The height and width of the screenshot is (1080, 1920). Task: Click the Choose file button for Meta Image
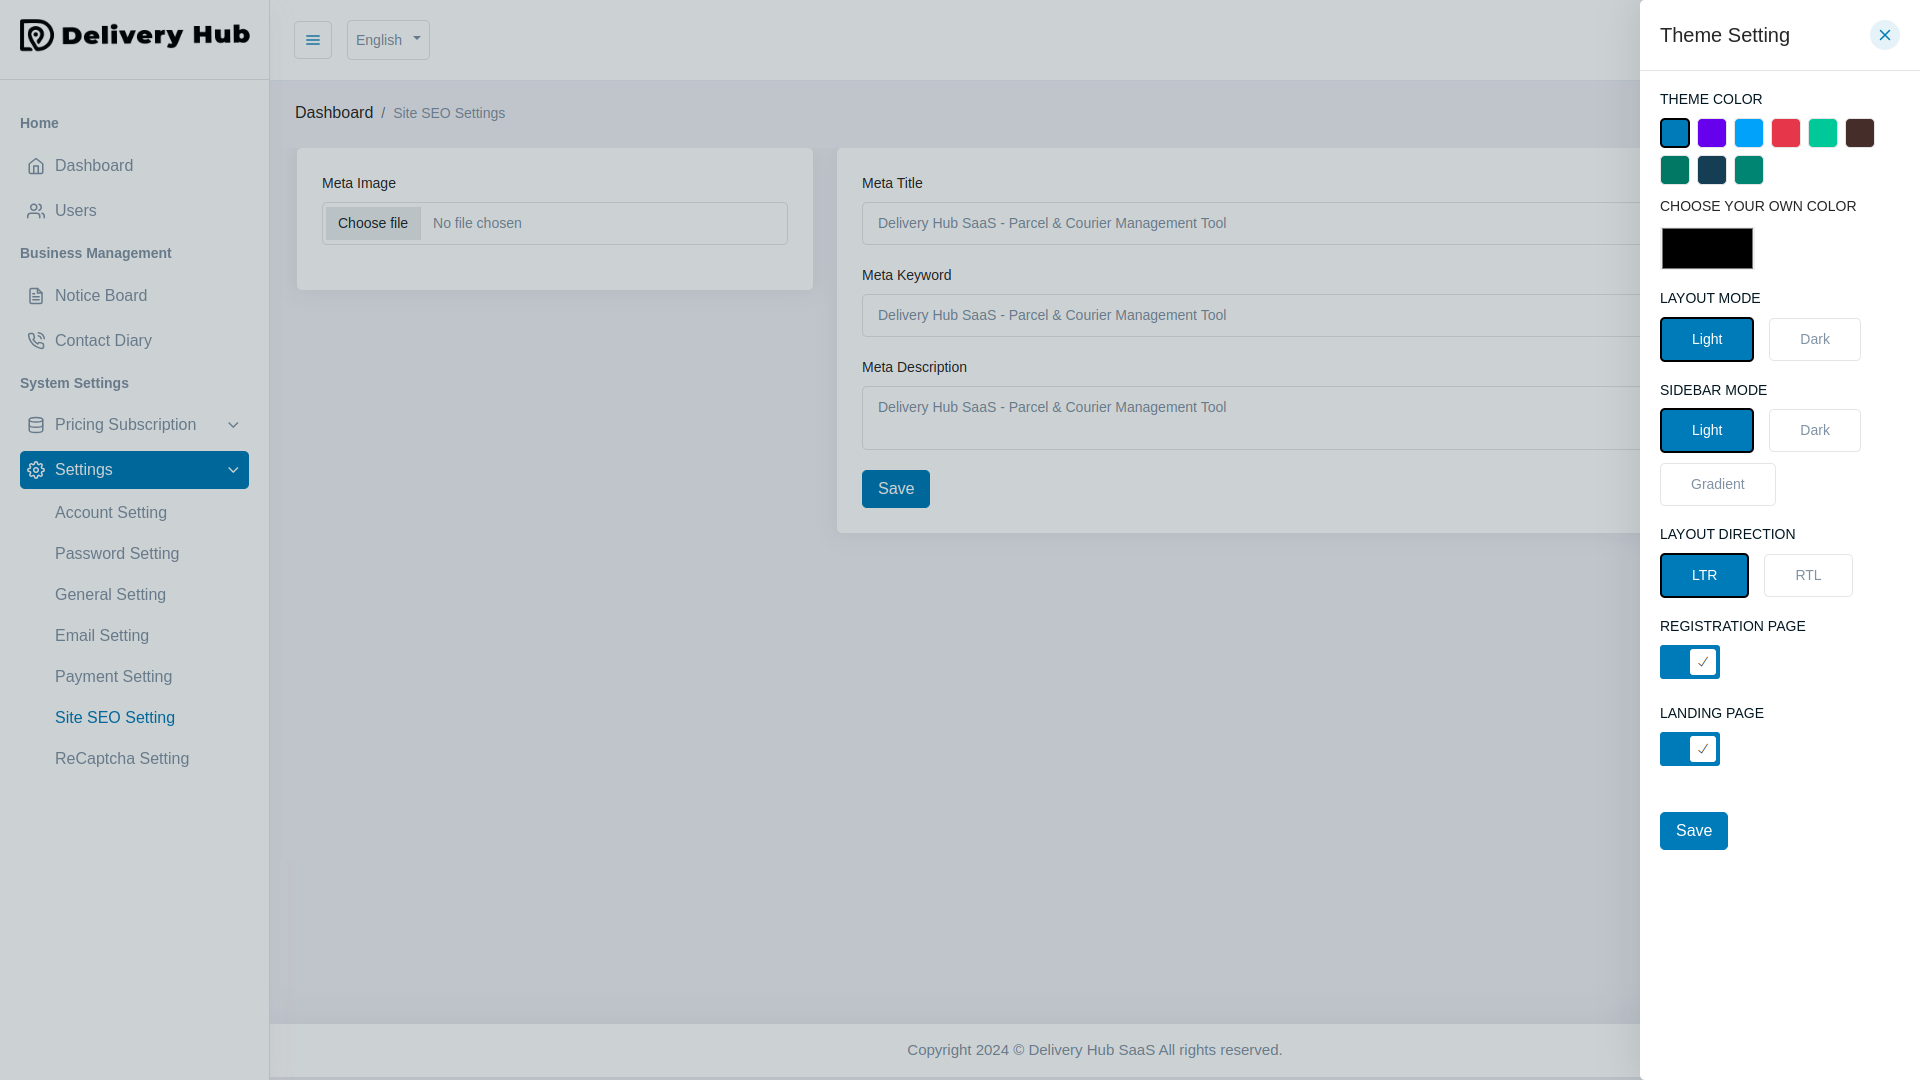(372, 223)
